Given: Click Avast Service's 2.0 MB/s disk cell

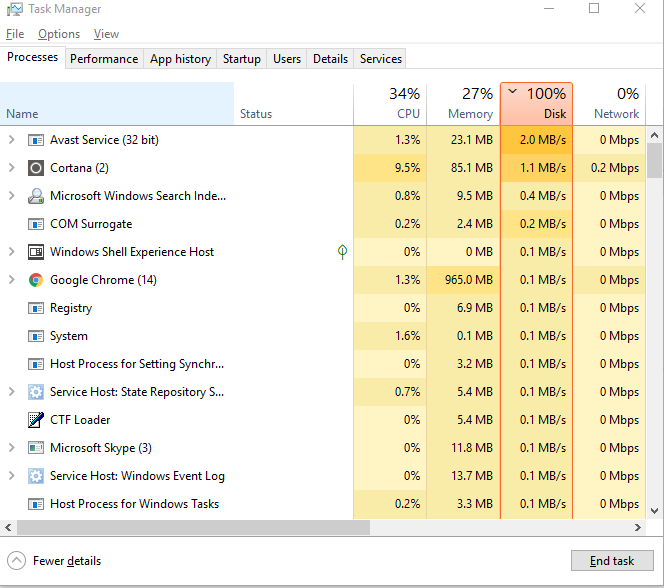Looking at the screenshot, I should click(x=537, y=140).
